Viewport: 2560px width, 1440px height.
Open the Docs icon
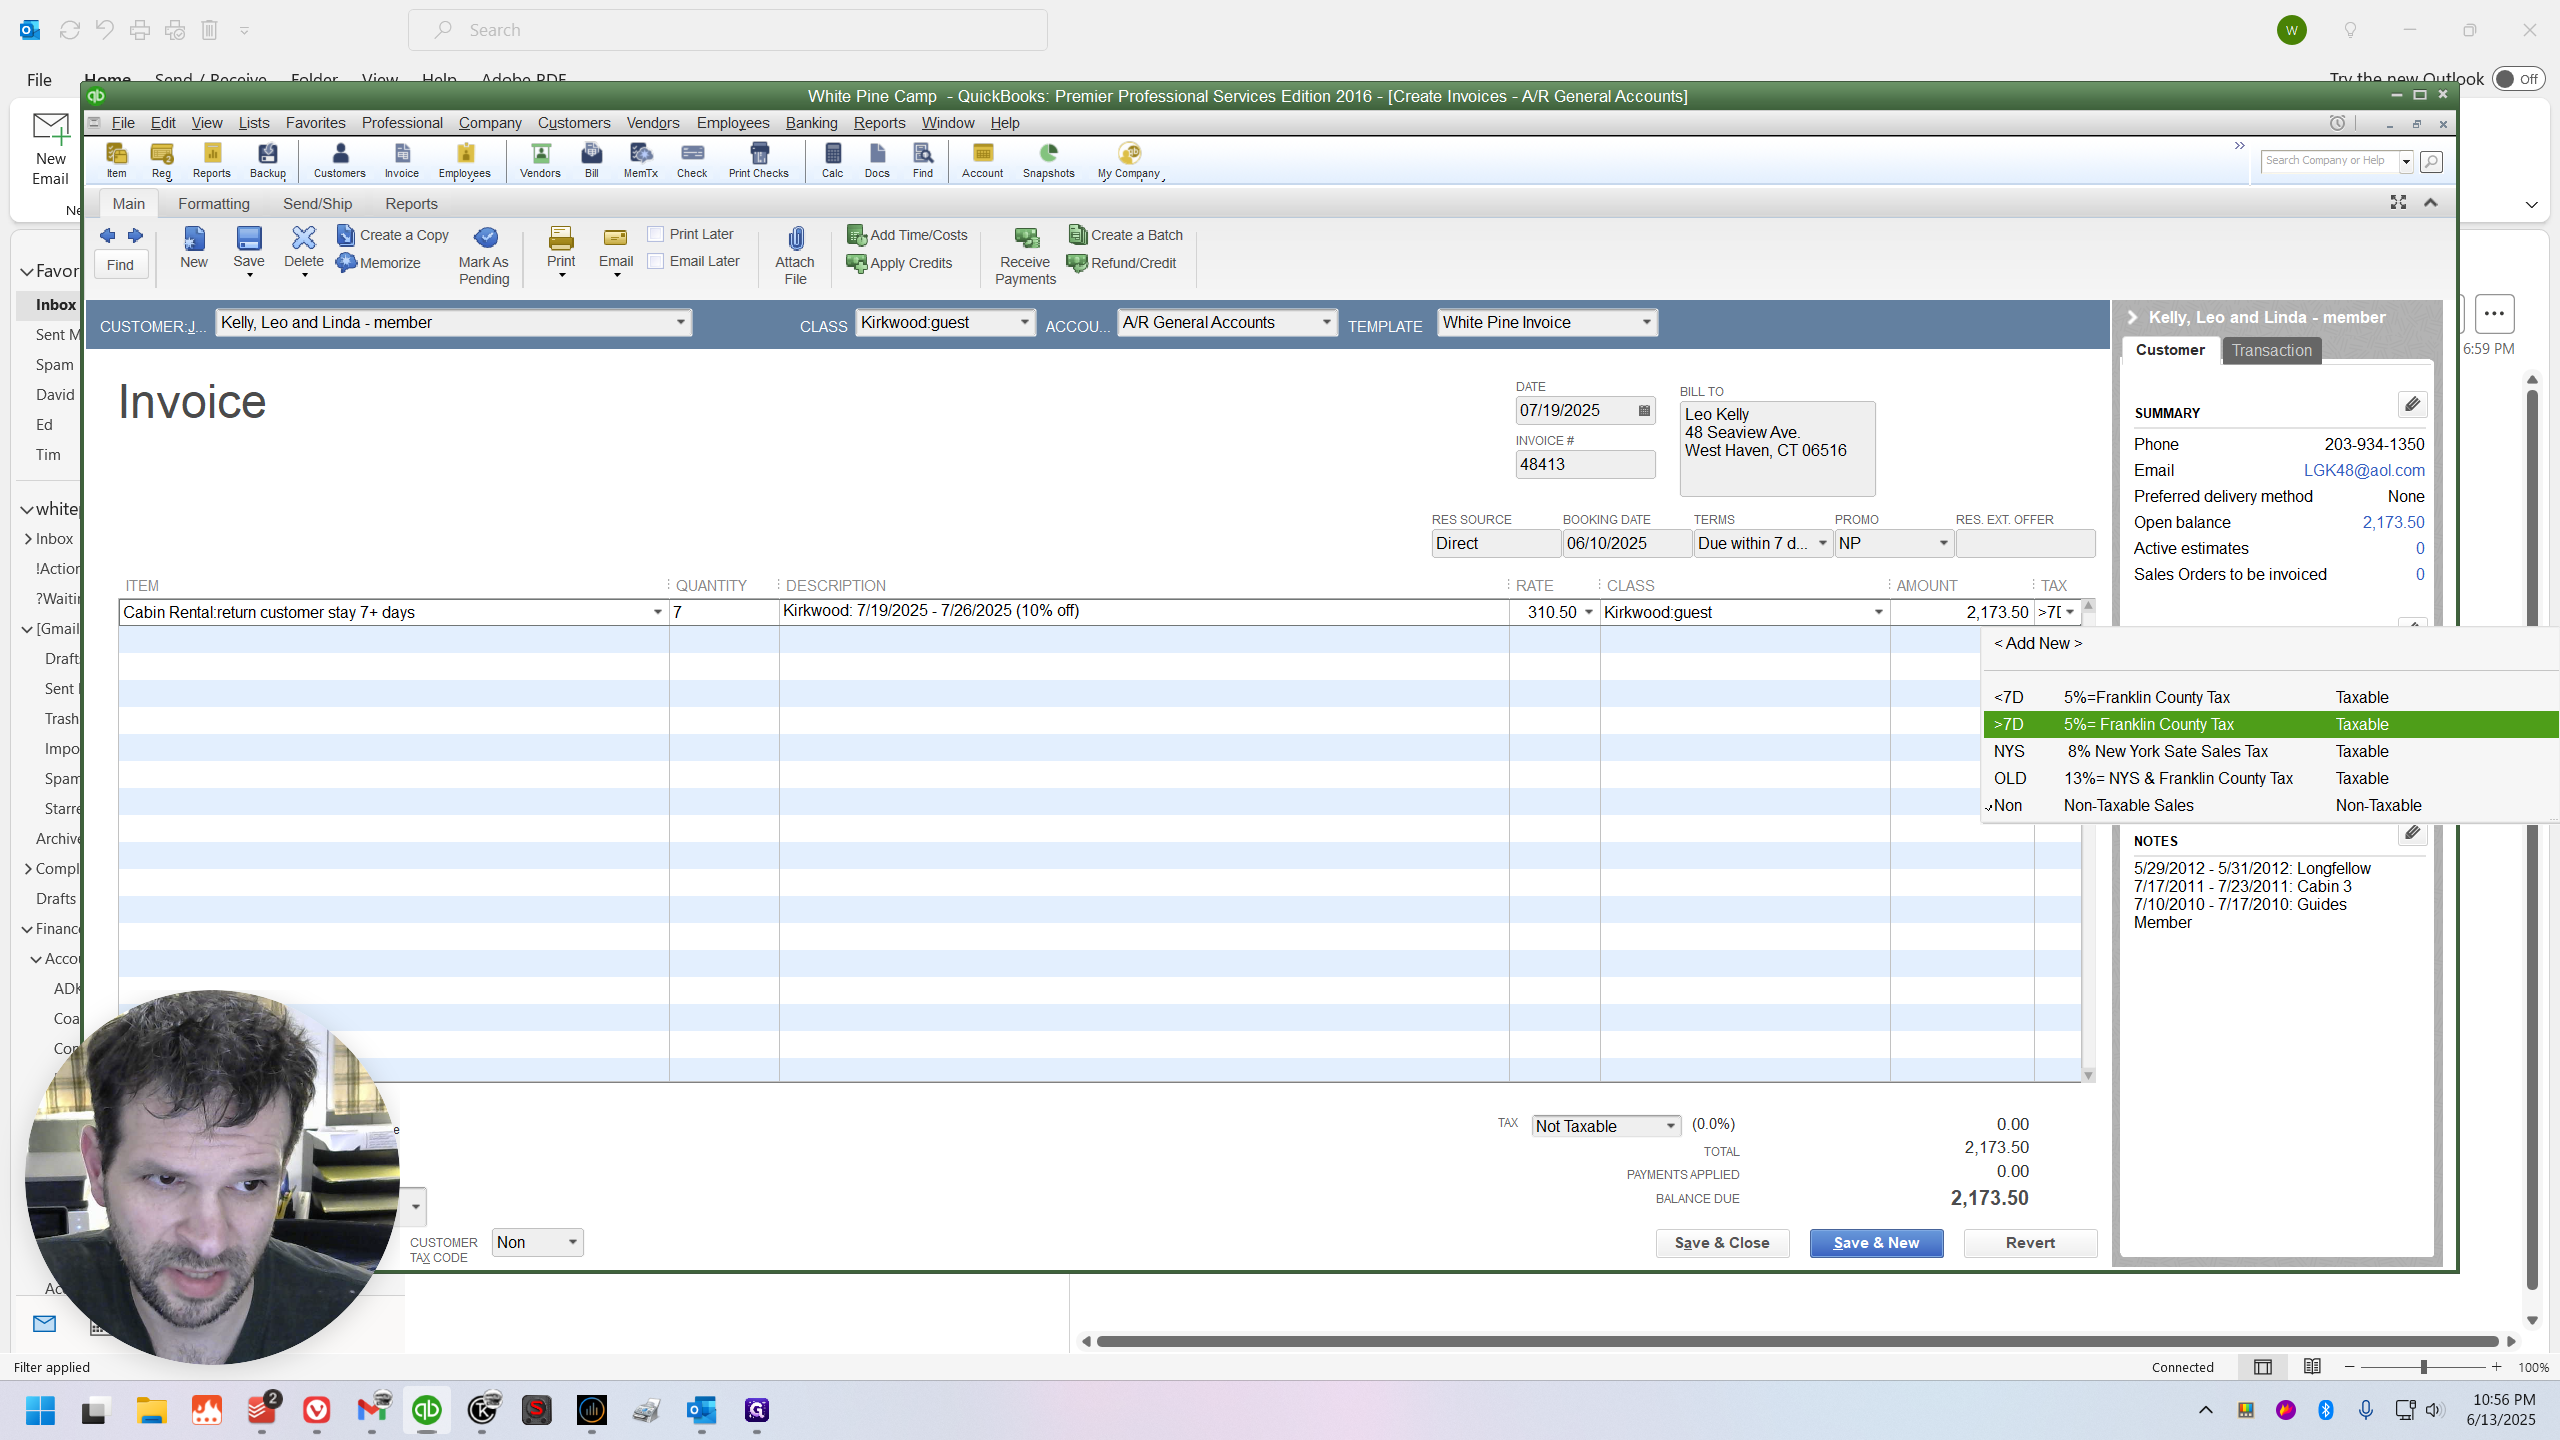point(877,160)
